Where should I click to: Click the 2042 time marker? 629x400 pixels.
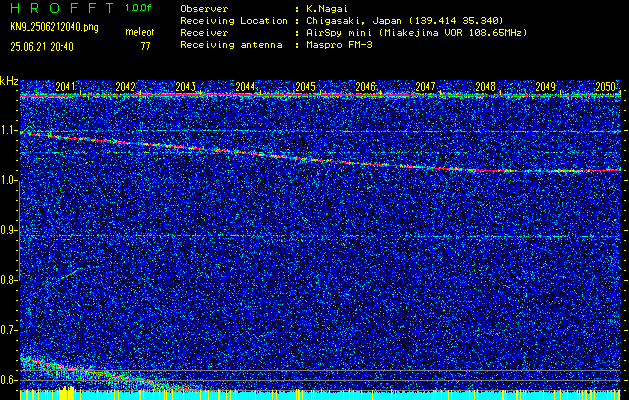pyautogui.click(x=126, y=86)
